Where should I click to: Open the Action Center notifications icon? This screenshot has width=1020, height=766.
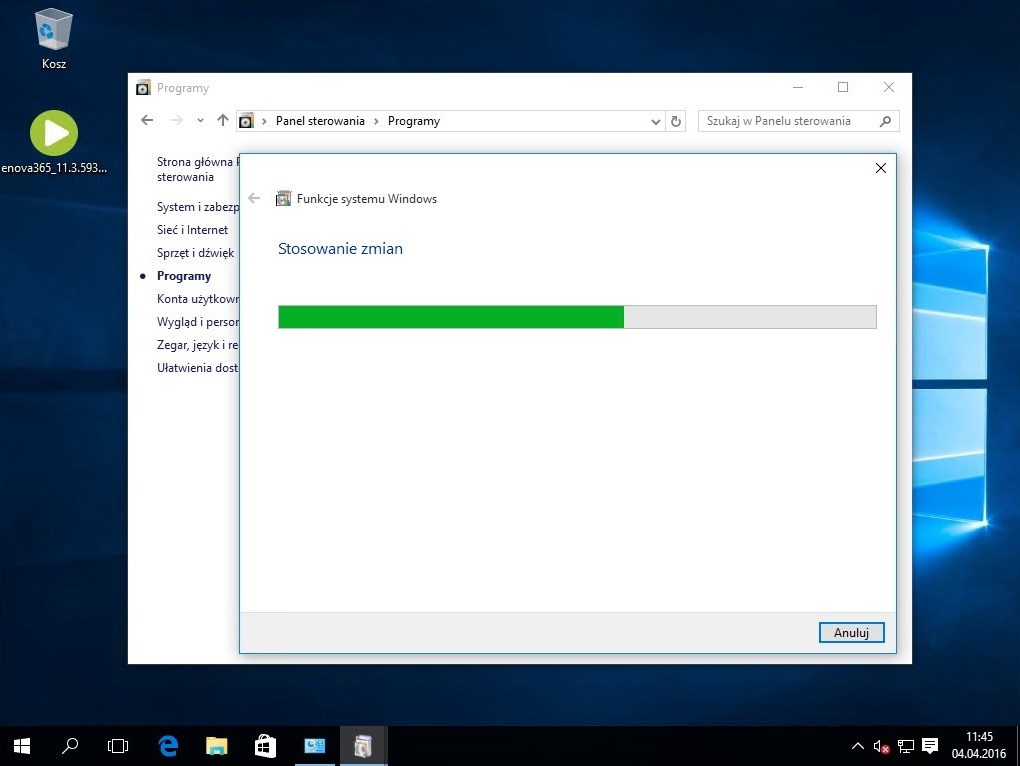pyautogui.click(x=930, y=746)
